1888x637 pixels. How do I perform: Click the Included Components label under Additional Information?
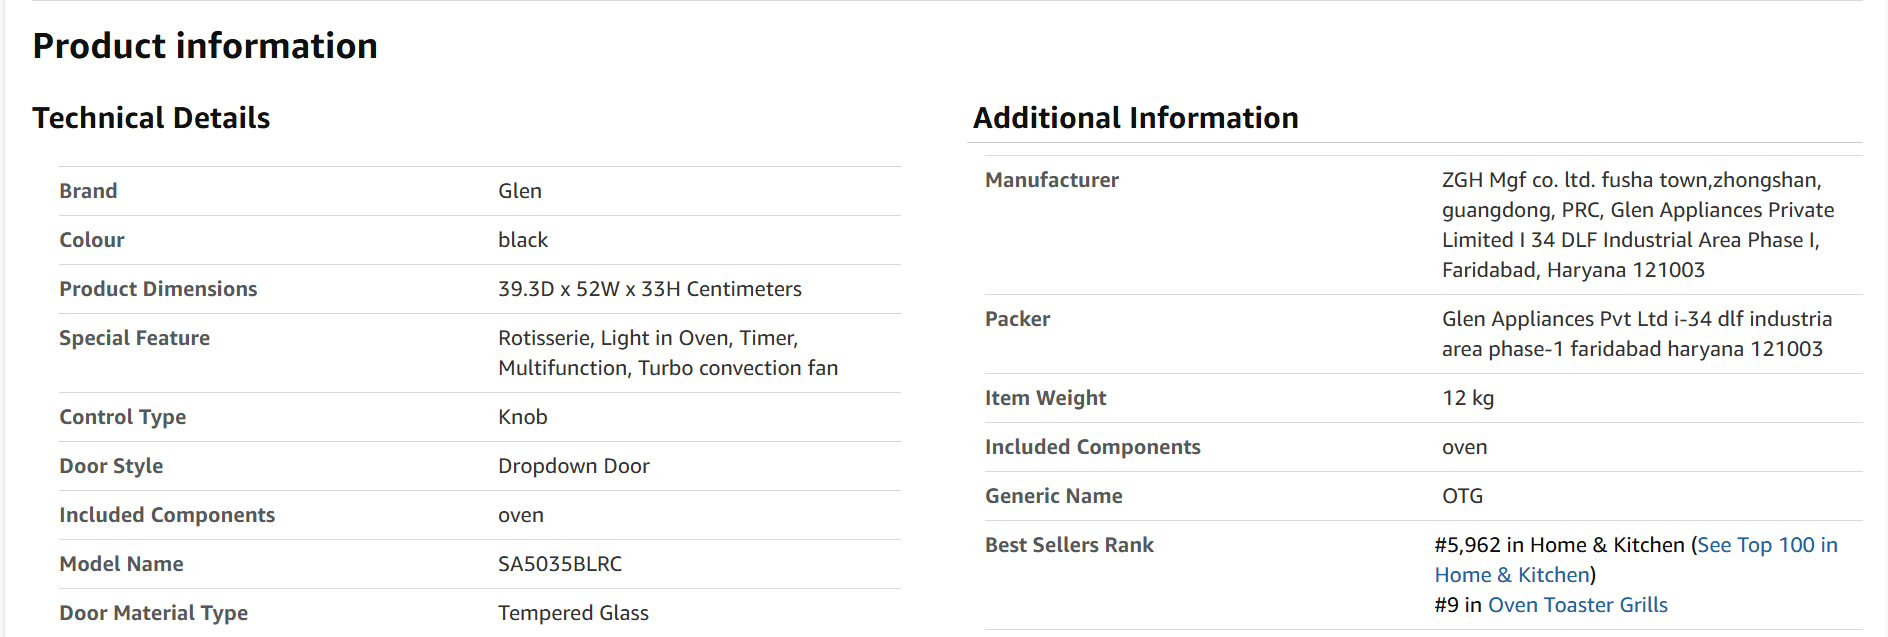click(1093, 447)
